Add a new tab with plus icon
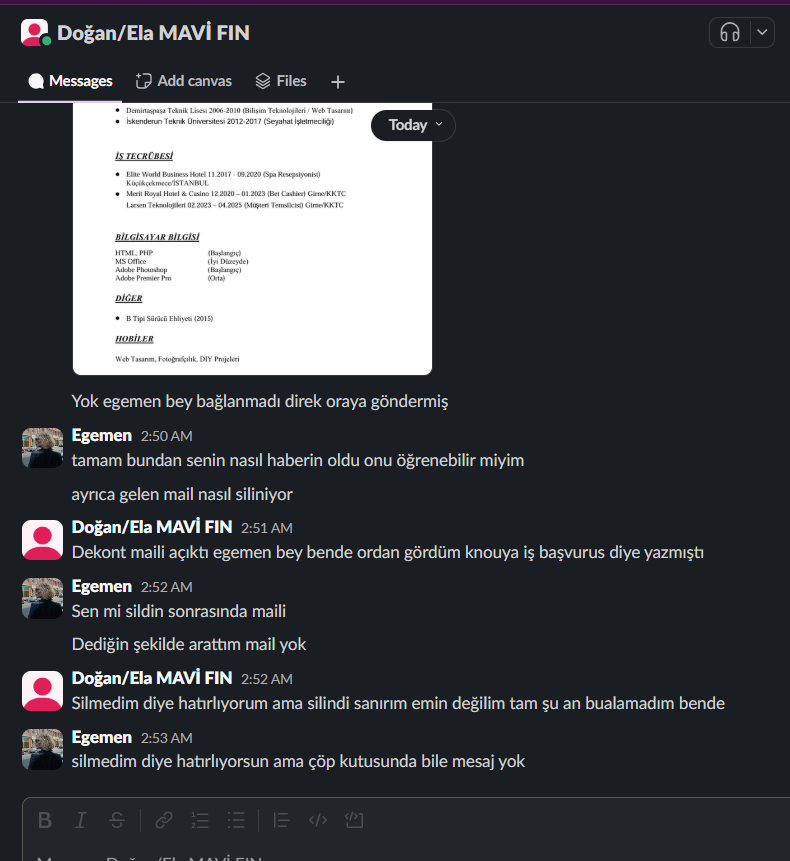 (x=338, y=82)
